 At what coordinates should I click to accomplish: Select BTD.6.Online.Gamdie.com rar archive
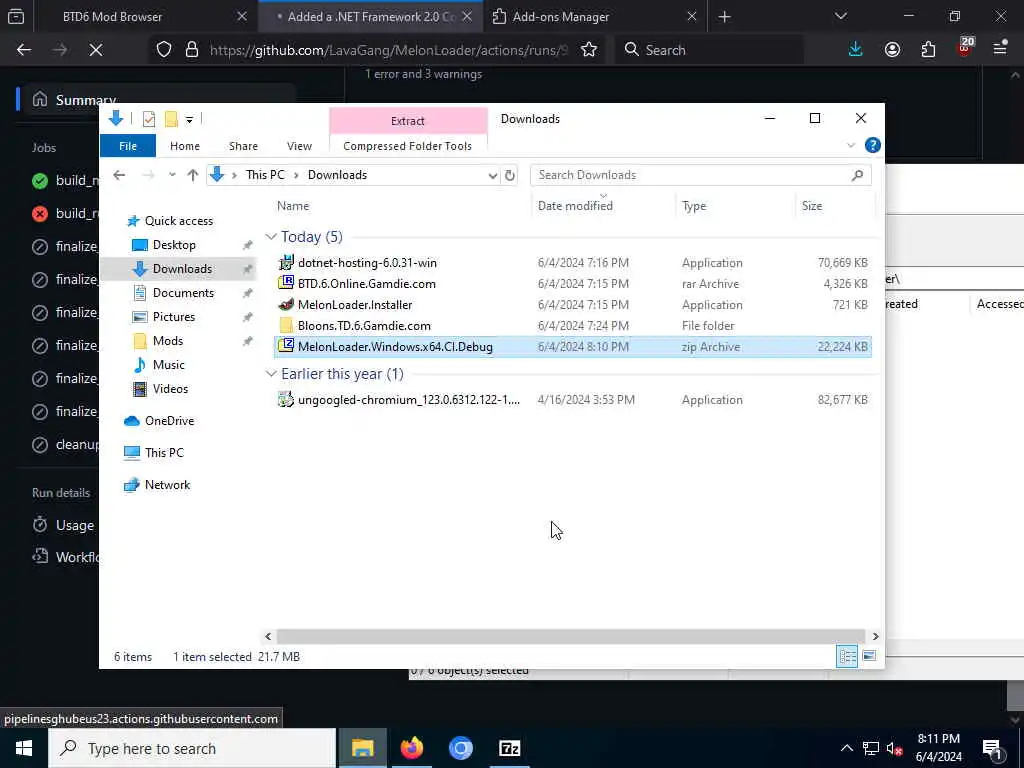(x=573, y=283)
